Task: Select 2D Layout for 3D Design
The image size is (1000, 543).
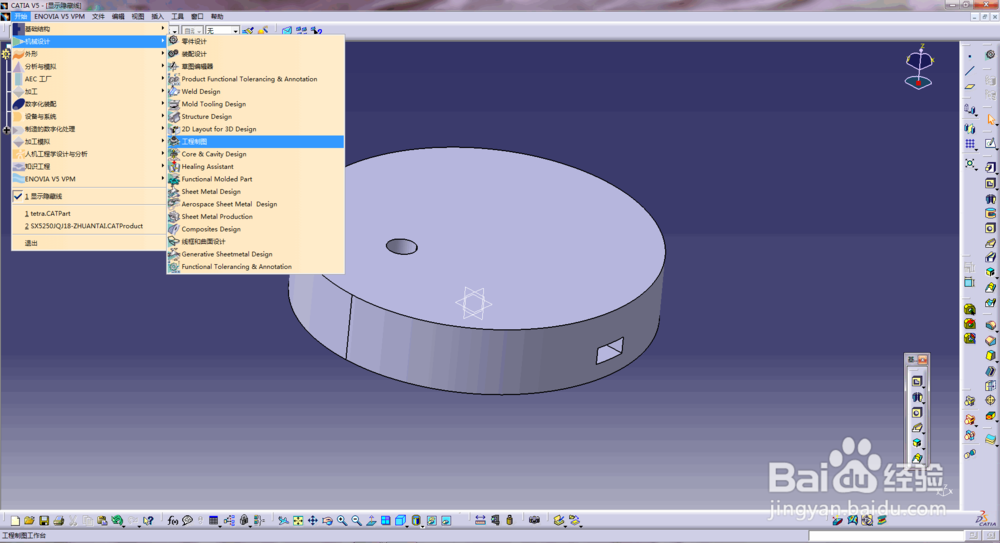Action: [256, 129]
